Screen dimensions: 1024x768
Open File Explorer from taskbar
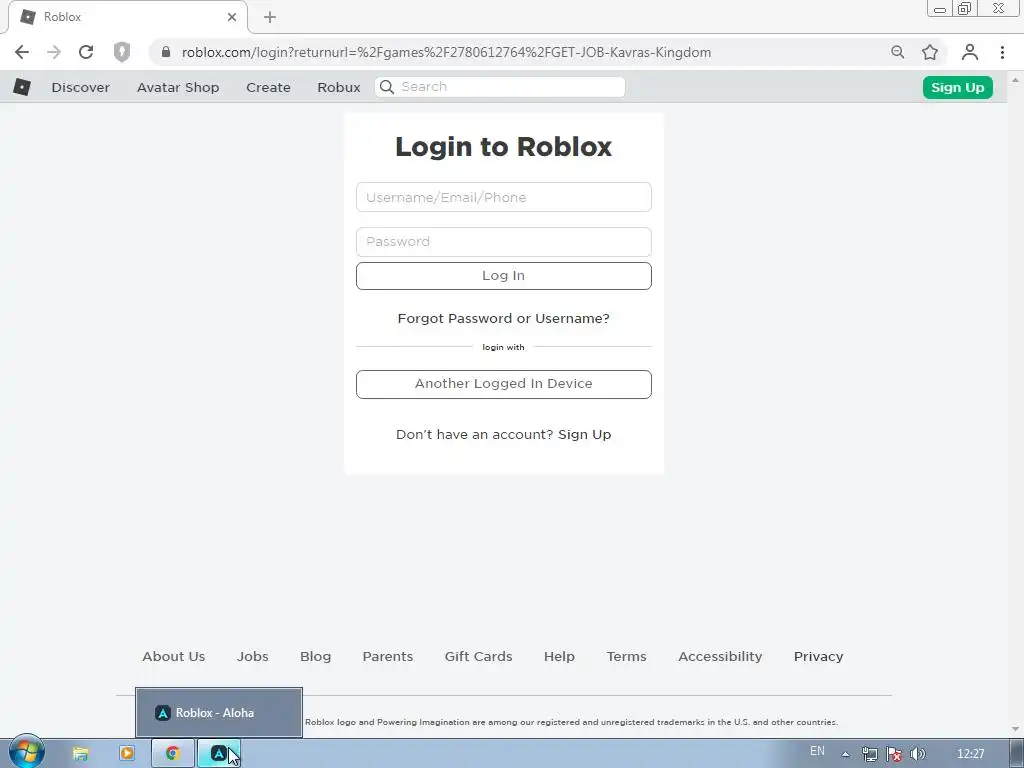coord(80,754)
